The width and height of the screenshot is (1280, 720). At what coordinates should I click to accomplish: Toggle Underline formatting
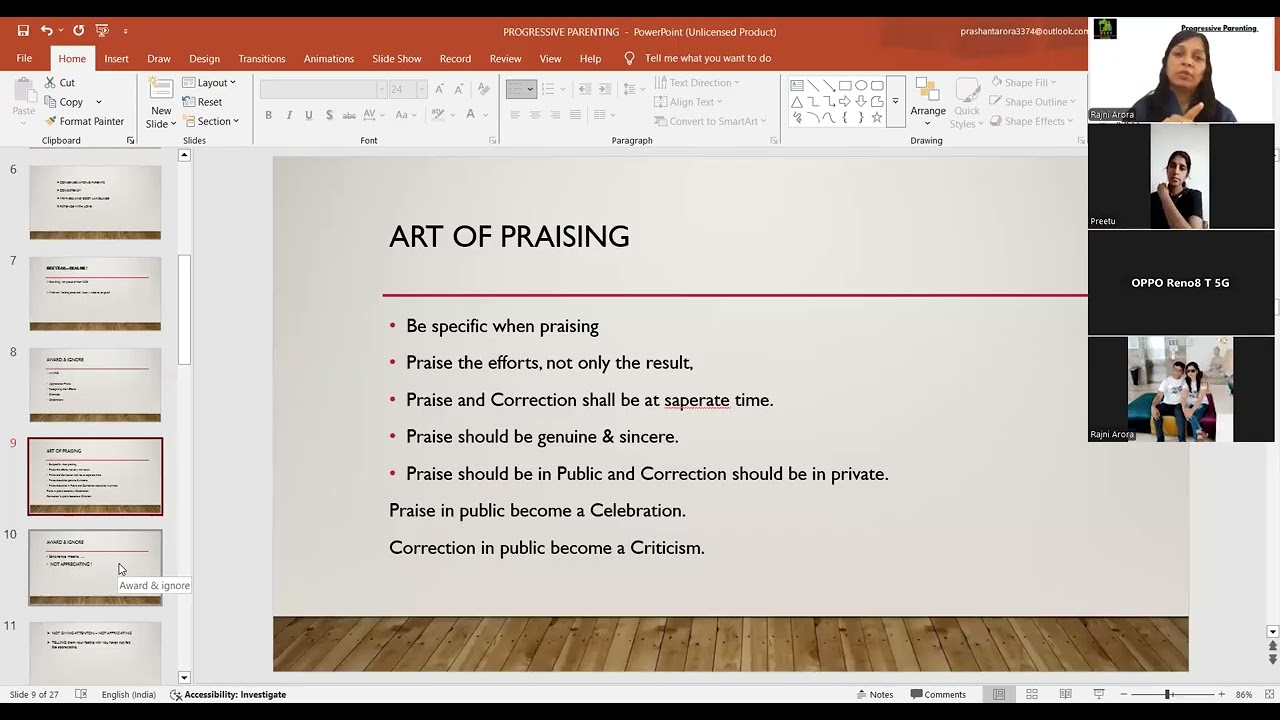coord(309,115)
